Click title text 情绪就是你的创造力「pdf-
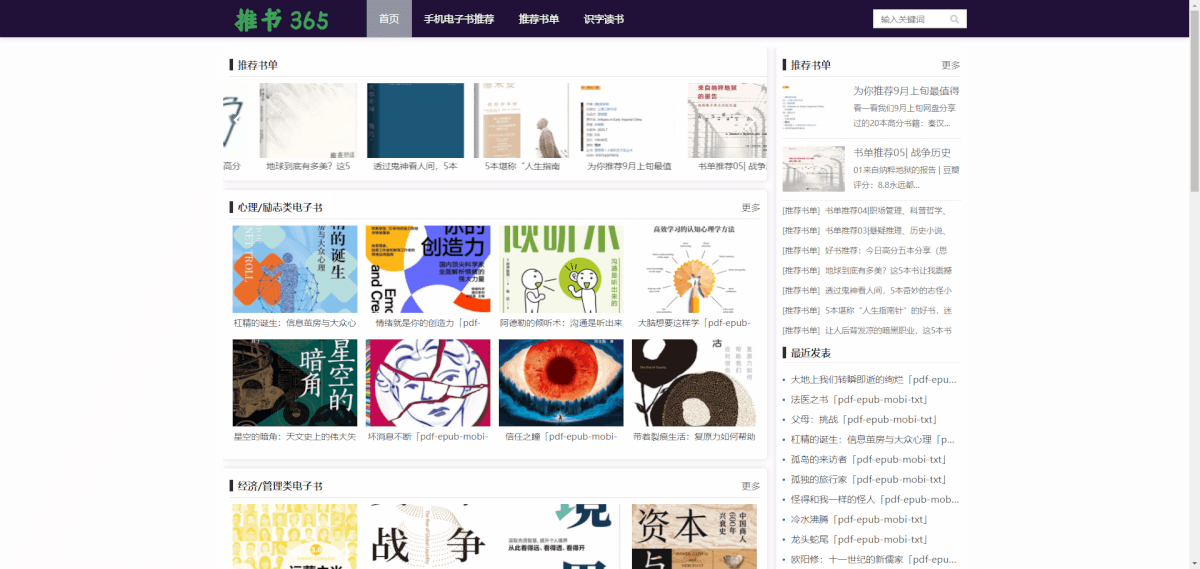 (x=428, y=323)
